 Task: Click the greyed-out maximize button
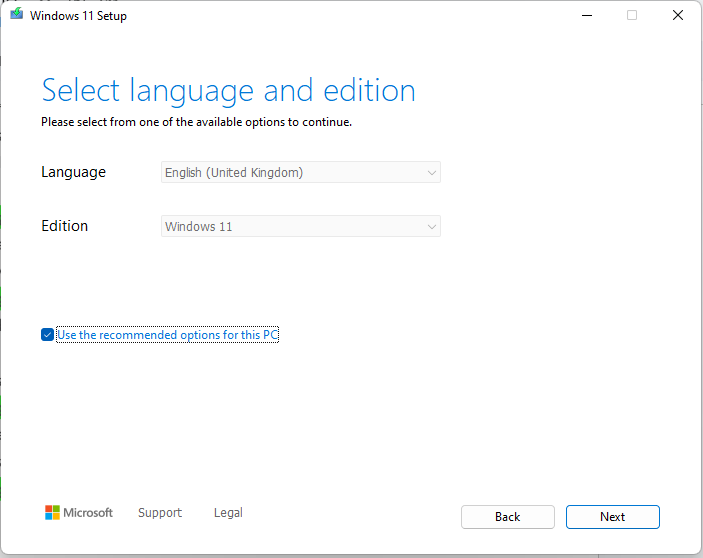pyautogui.click(x=632, y=16)
